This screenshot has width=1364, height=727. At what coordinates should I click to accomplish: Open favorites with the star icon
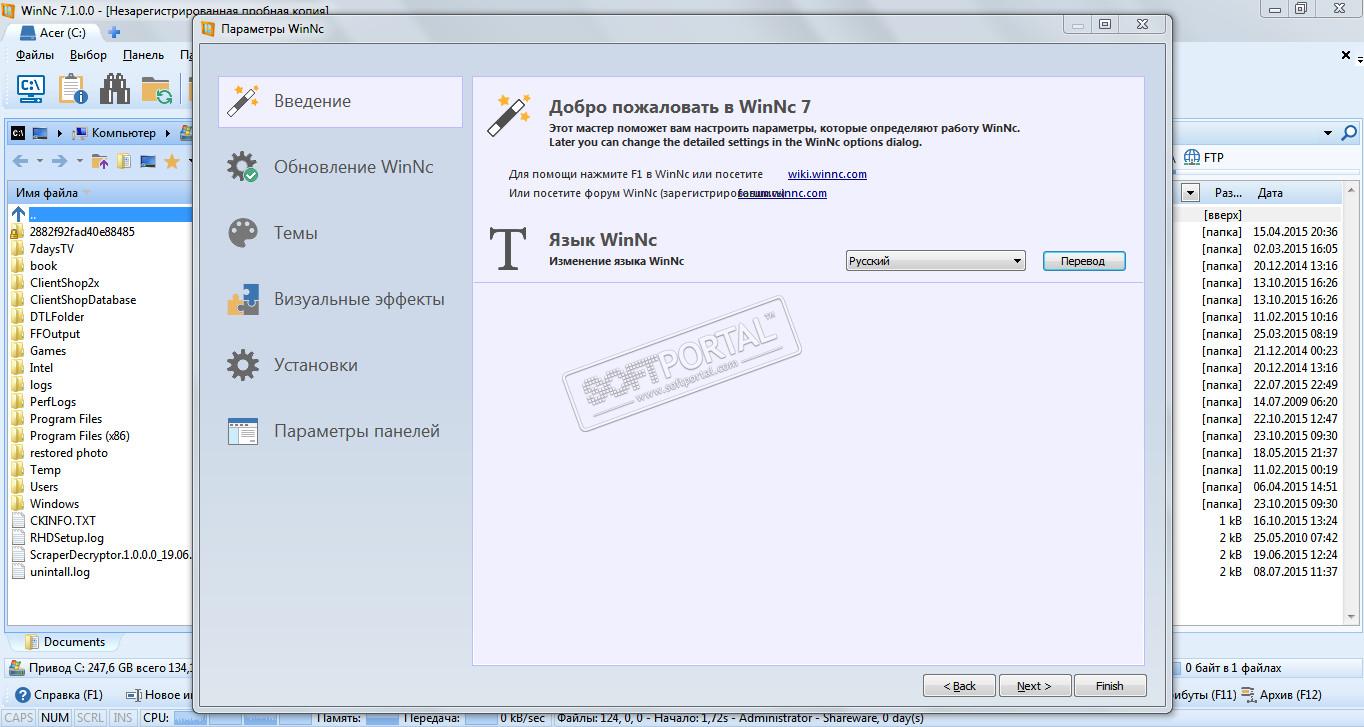click(172, 161)
